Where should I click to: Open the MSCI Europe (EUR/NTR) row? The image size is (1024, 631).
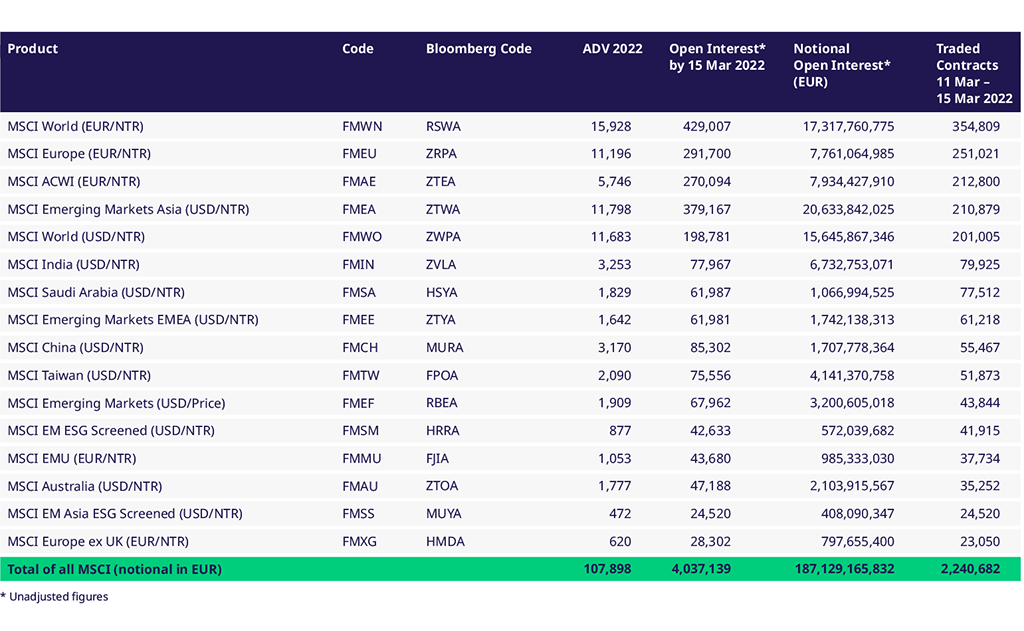(79, 154)
